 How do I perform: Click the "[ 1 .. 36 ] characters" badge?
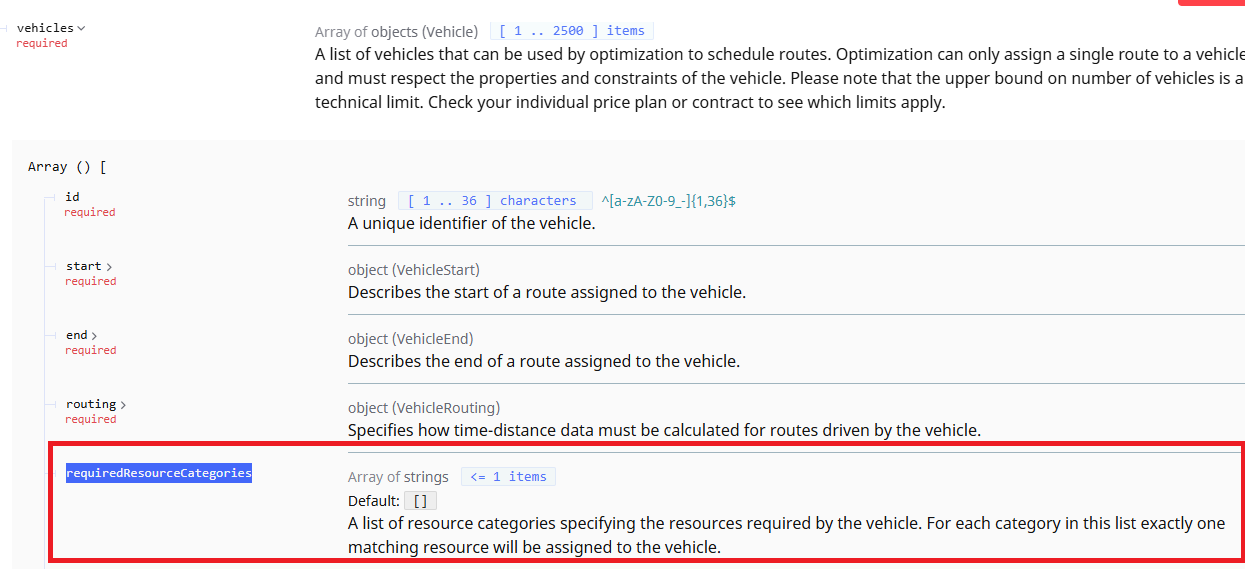494,201
